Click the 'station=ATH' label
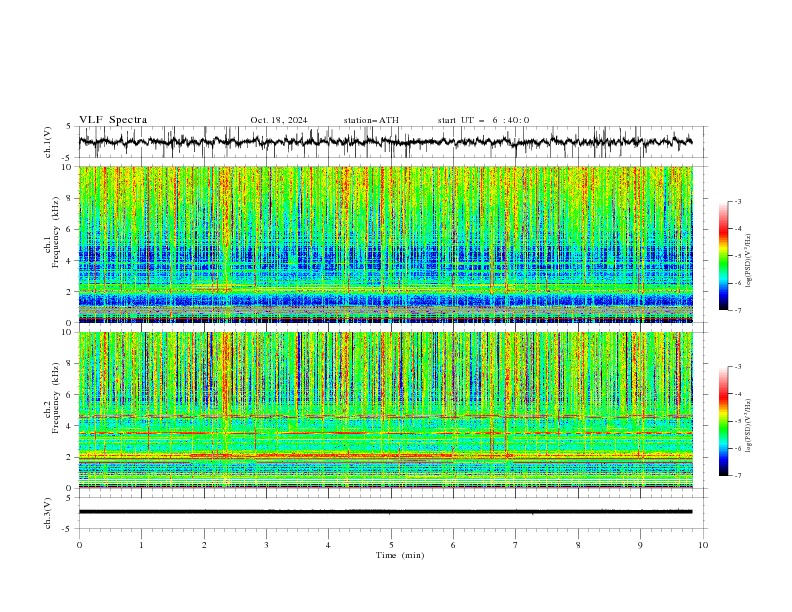The image size is (792, 612). point(371,120)
